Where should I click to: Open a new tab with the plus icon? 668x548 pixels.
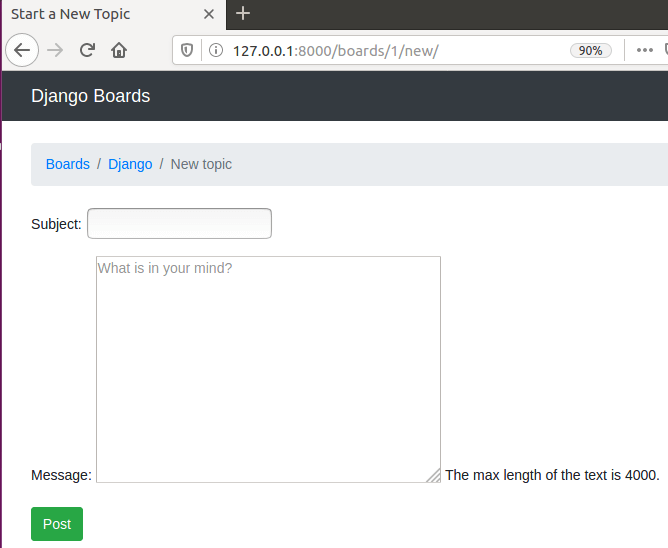[243, 13]
